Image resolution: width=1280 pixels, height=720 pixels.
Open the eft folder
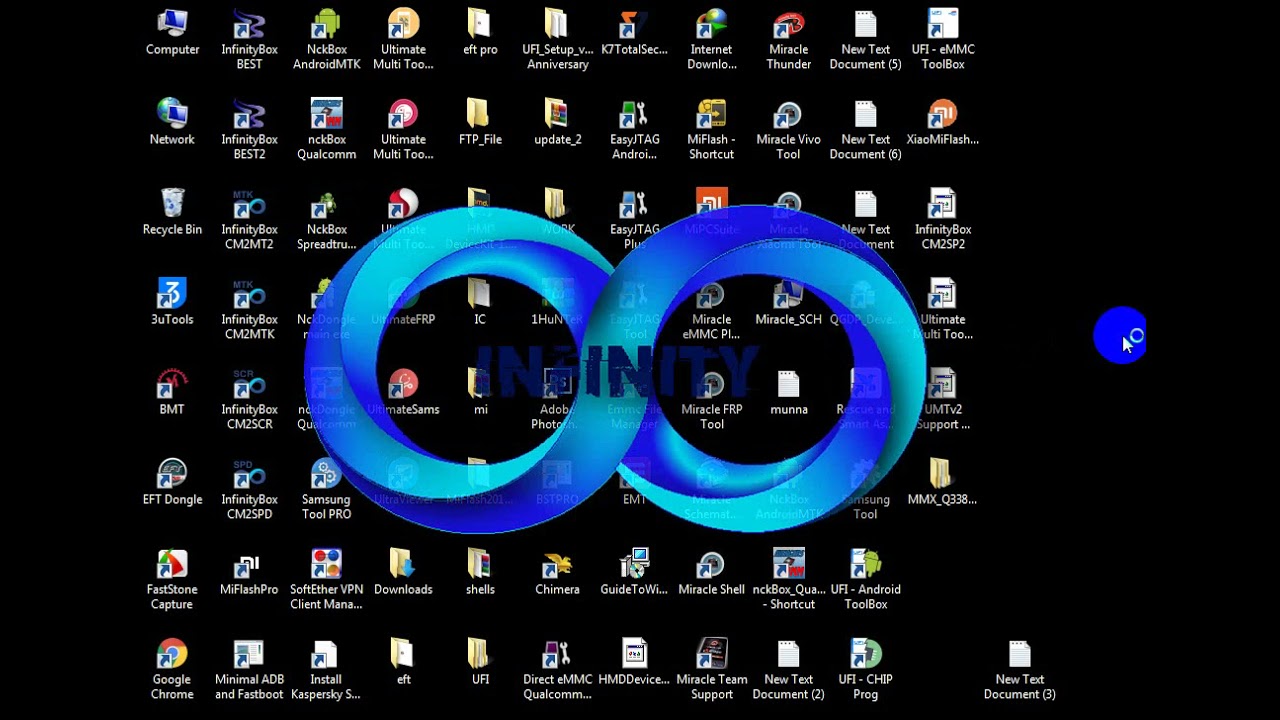(403, 664)
